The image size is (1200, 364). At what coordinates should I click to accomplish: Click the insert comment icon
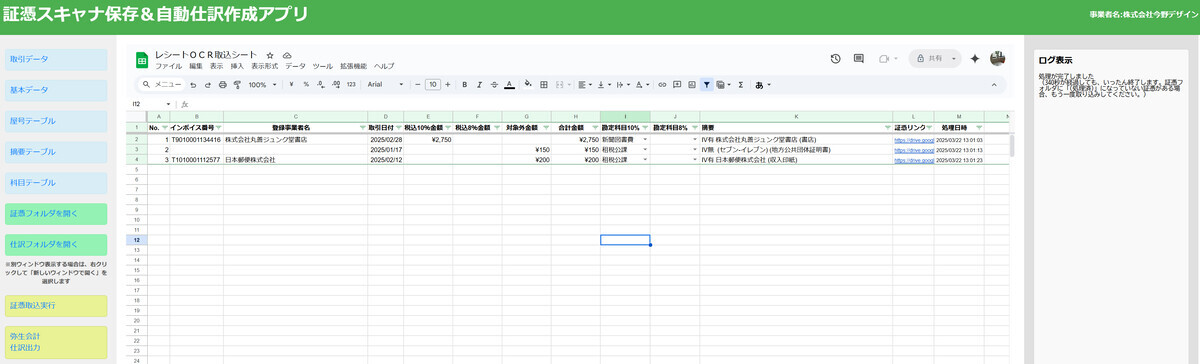[x=677, y=85]
